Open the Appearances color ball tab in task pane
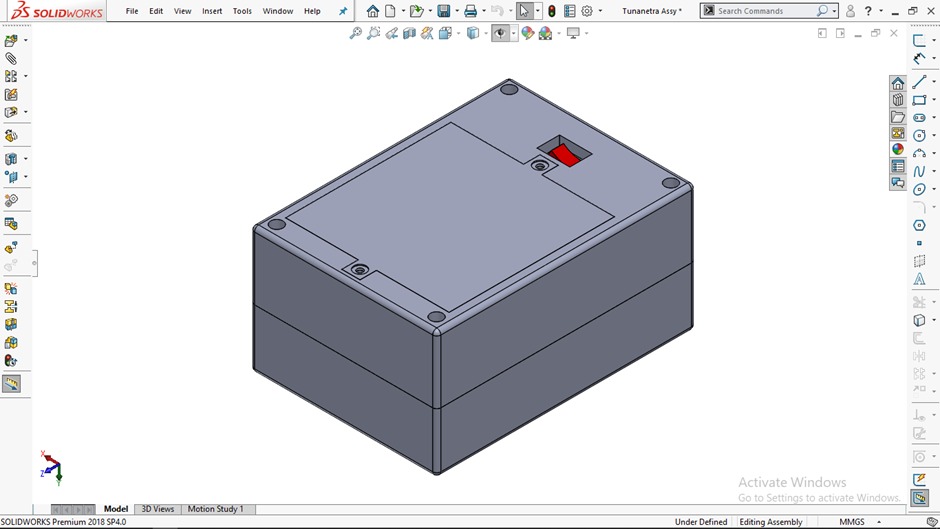 coord(897,149)
